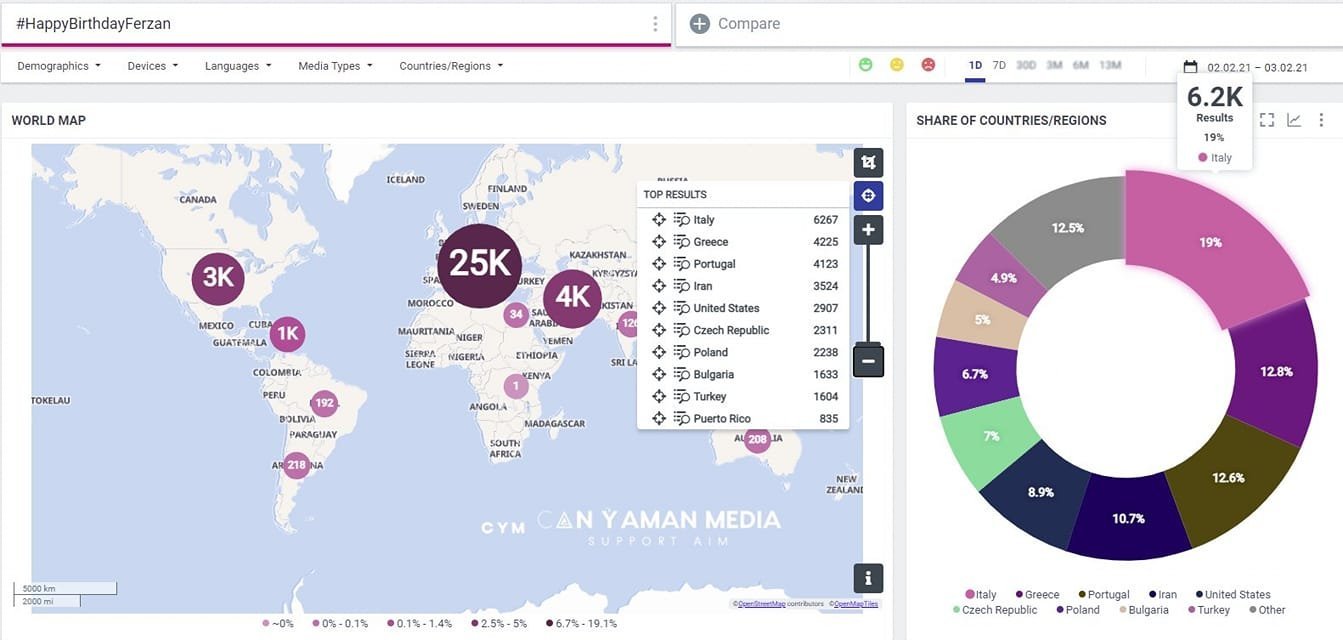
Task: Switch to the line chart view icon
Action: click(1294, 120)
